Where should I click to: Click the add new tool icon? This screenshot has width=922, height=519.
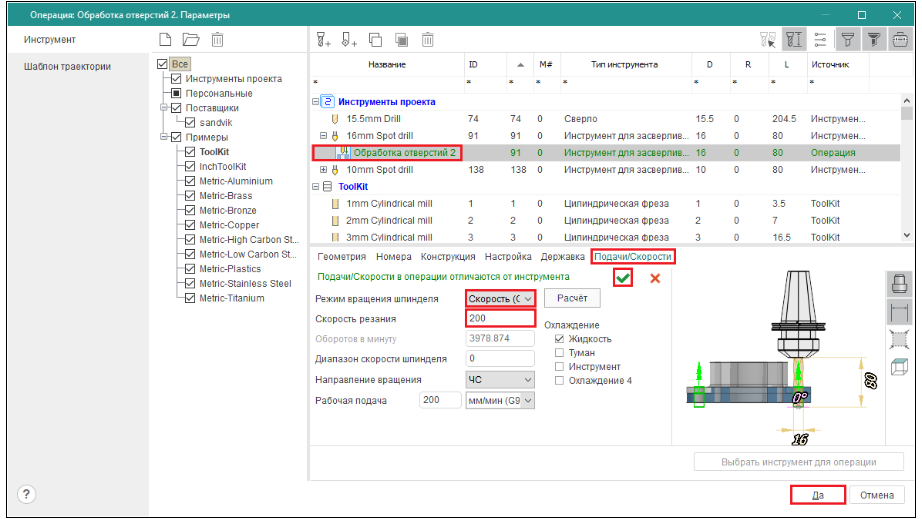click(323, 39)
